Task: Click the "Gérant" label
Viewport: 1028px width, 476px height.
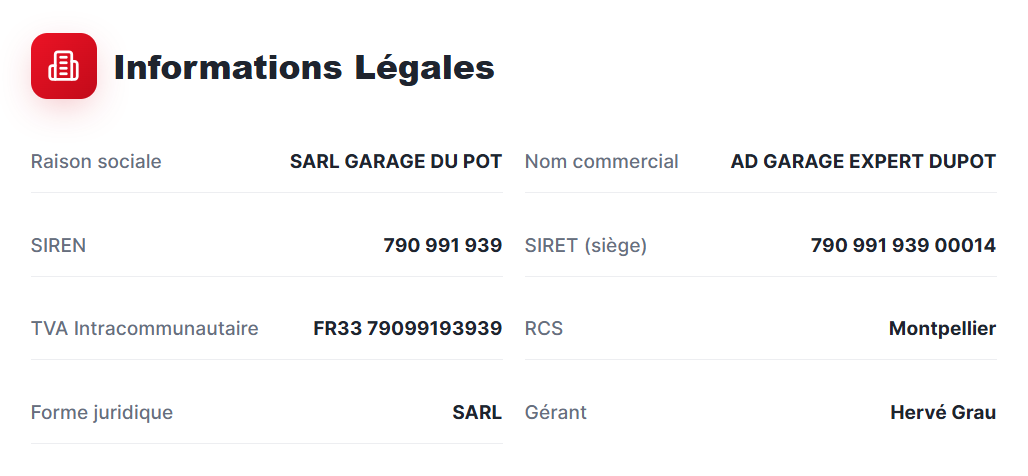Action: click(x=555, y=412)
